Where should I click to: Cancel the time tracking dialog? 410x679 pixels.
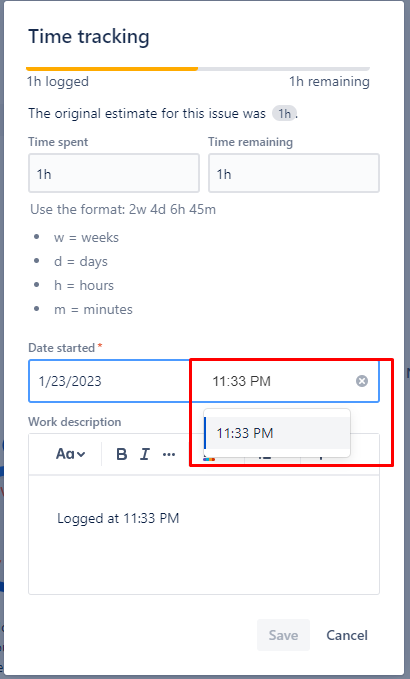point(347,635)
